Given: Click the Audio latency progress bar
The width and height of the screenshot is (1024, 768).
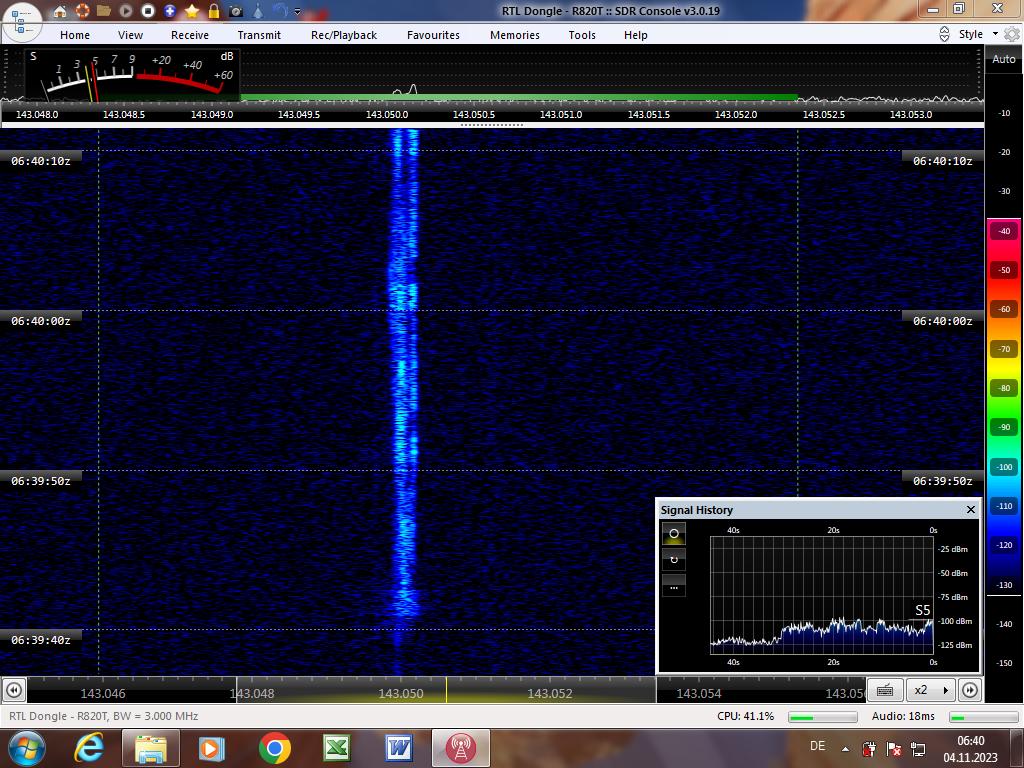Looking at the screenshot, I should [x=984, y=716].
